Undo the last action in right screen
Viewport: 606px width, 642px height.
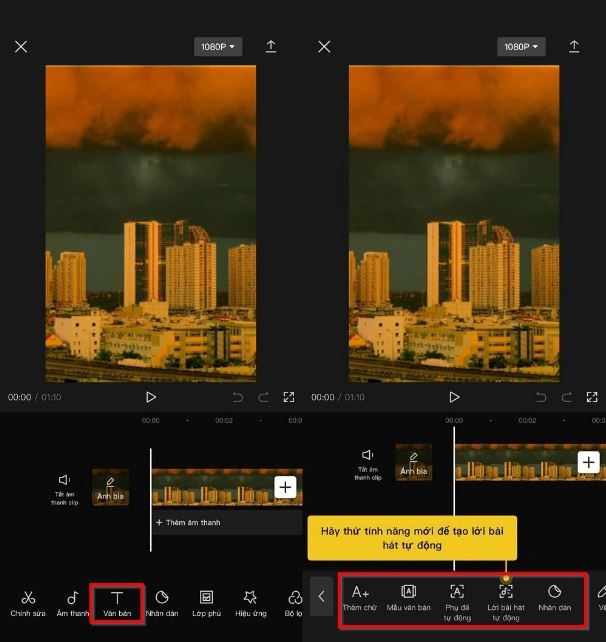[541, 397]
